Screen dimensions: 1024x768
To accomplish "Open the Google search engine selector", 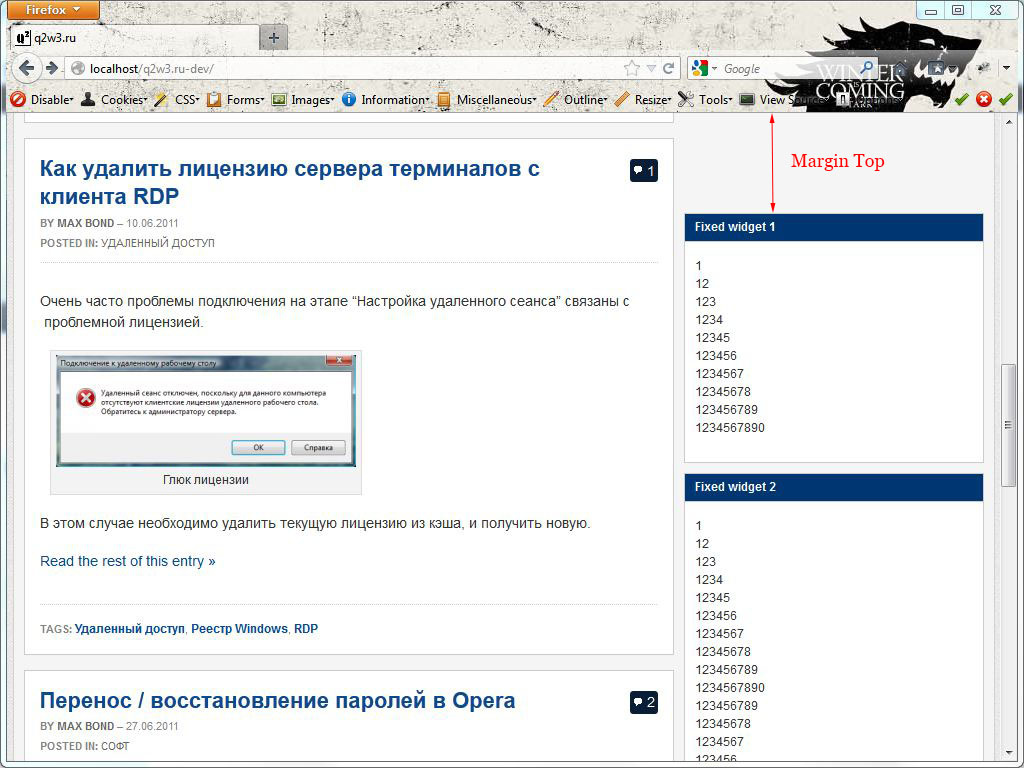I will pos(705,68).
